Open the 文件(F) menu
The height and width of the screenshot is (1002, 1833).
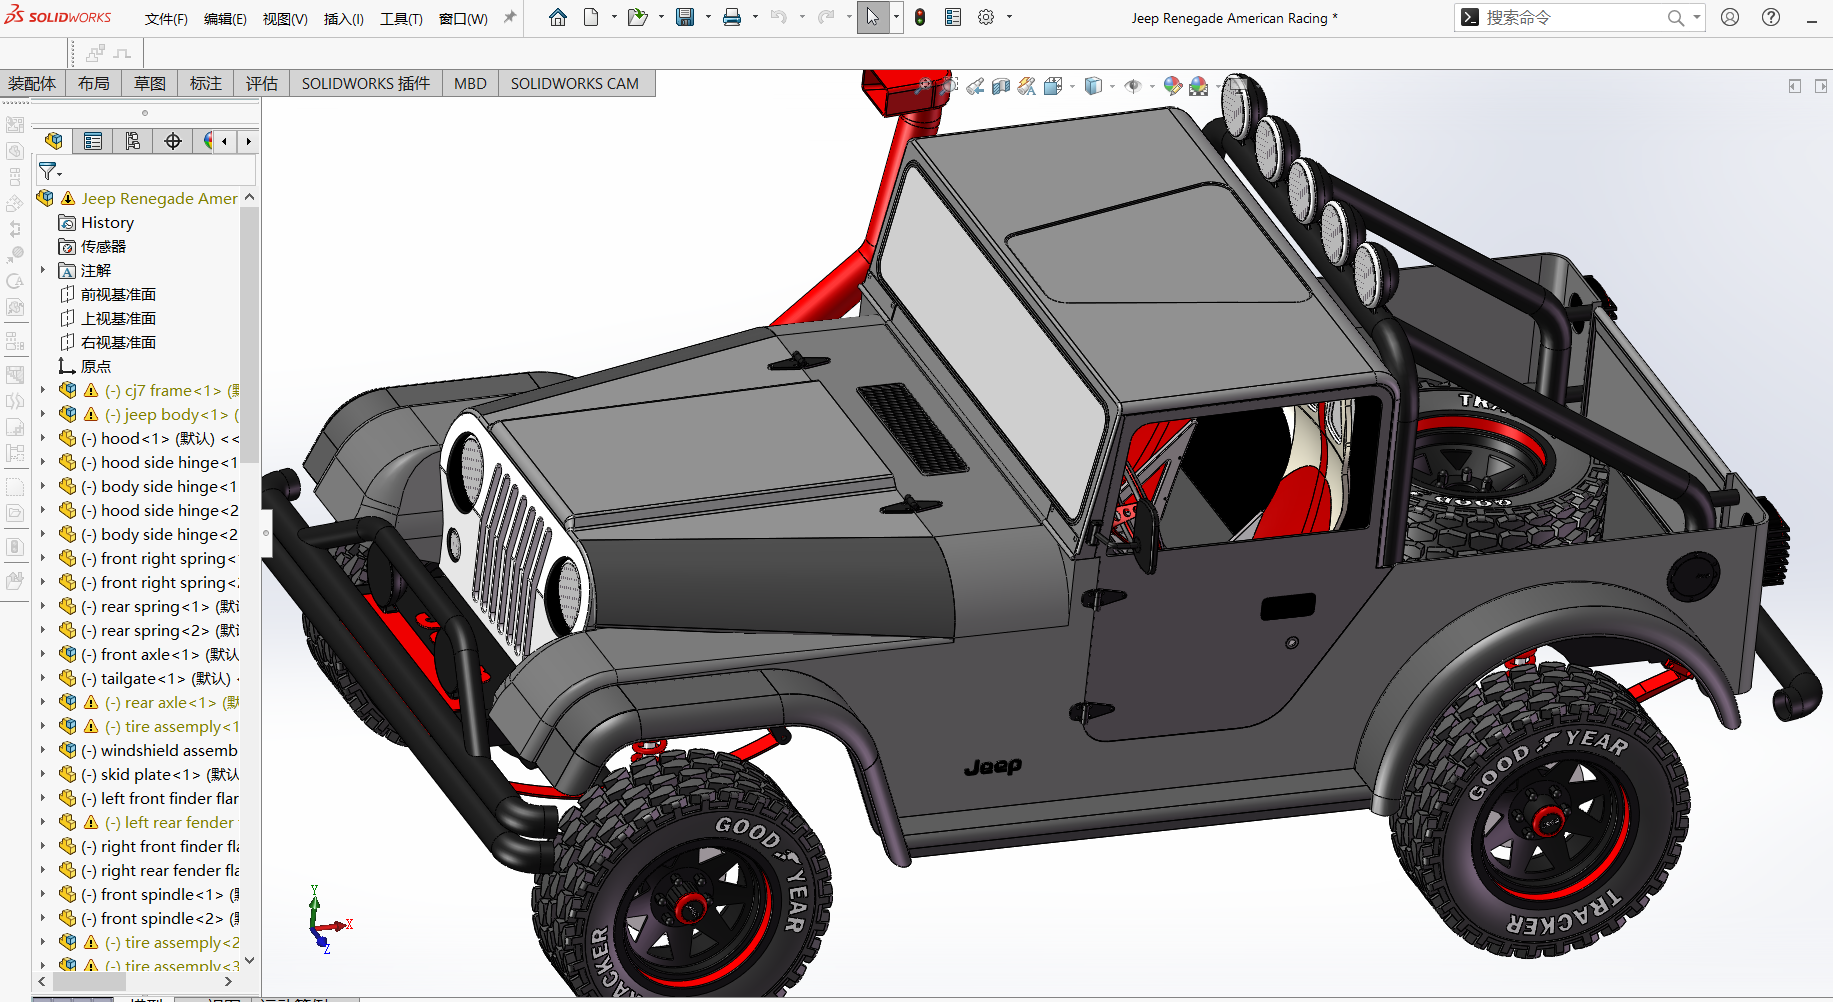(166, 19)
